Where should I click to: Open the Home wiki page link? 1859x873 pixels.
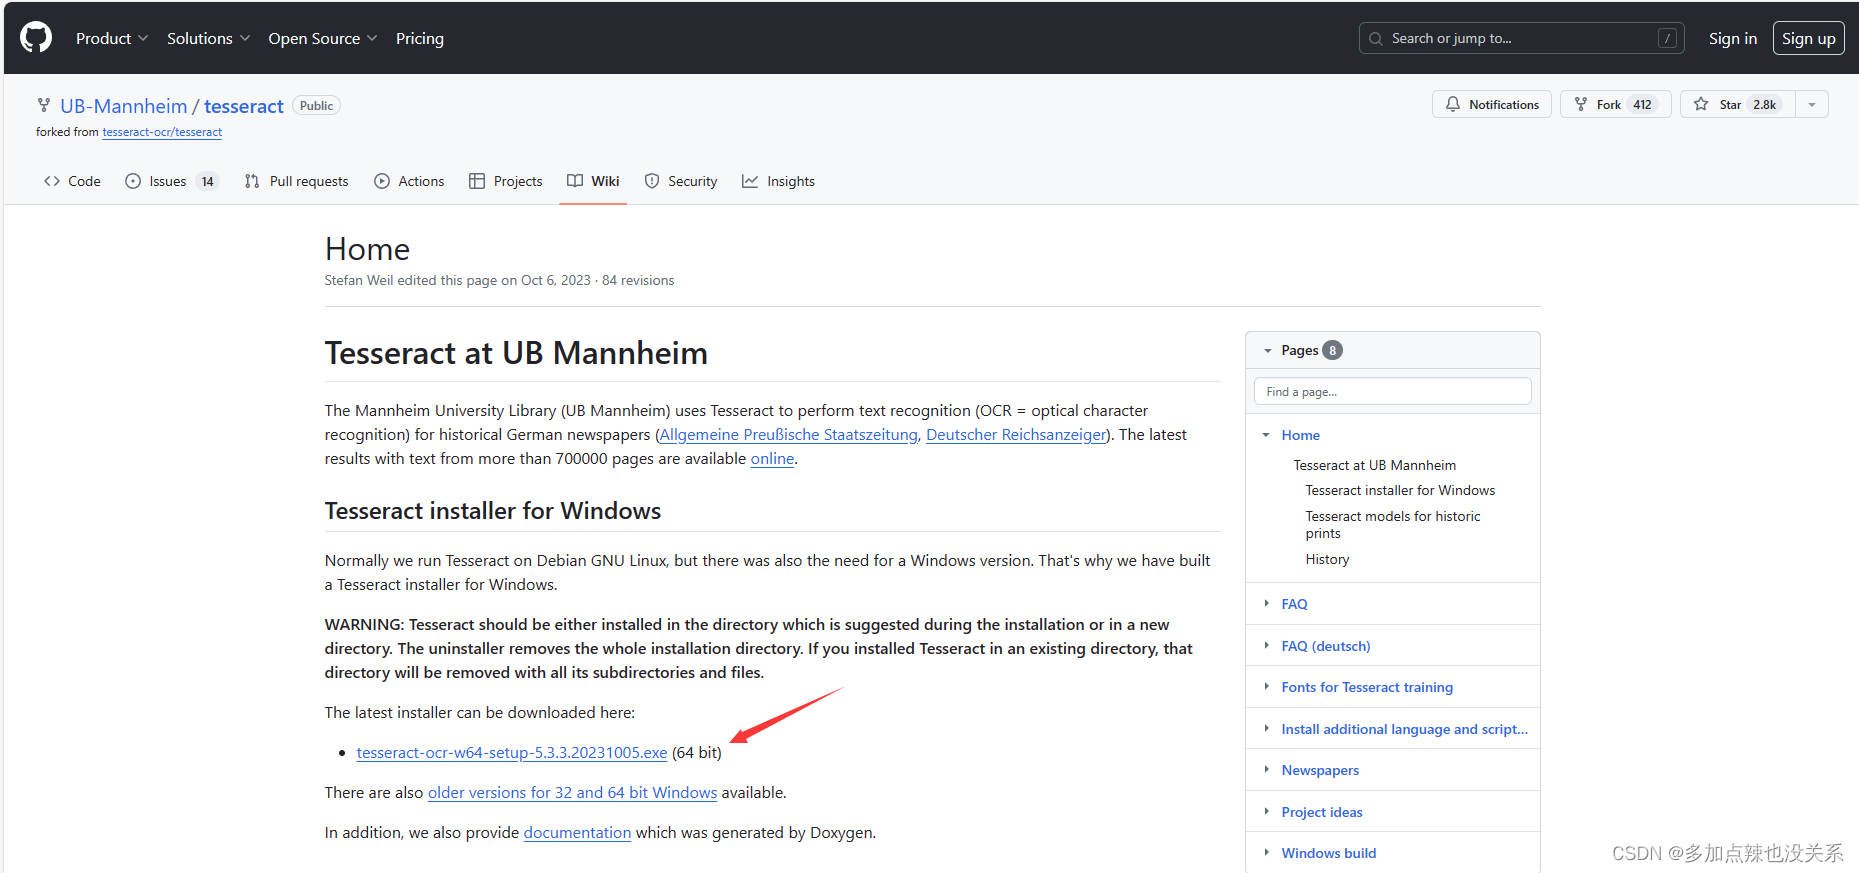(x=1300, y=435)
